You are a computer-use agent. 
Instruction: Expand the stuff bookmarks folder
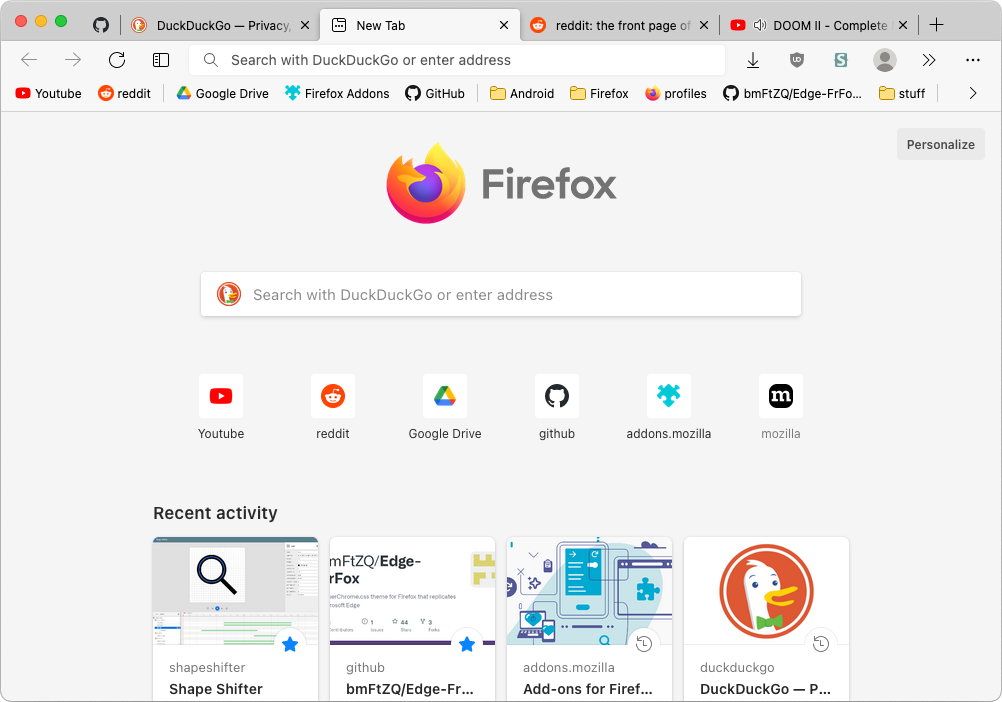coord(902,93)
